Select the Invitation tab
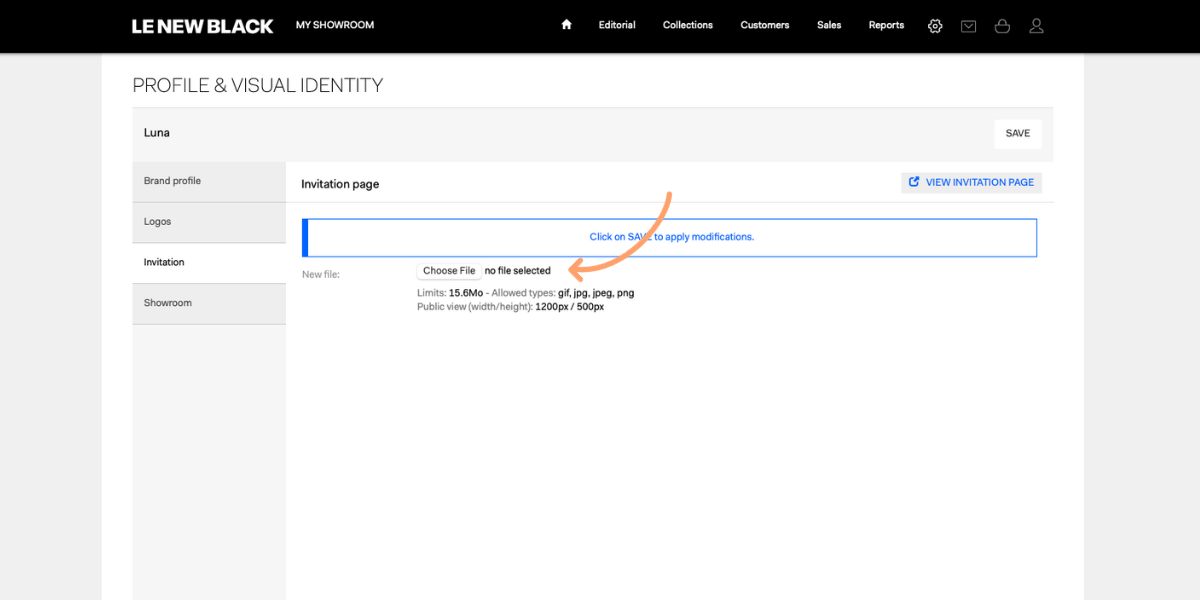1200x600 pixels. coord(209,263)
